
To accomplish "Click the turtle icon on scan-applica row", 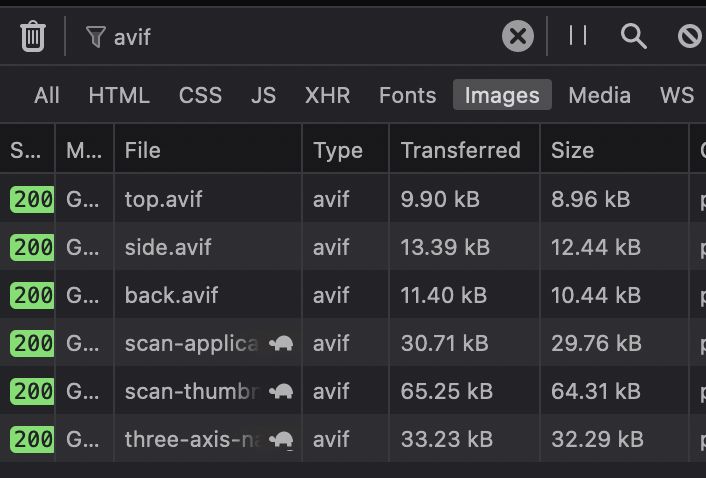I will (x=281, y=344).
